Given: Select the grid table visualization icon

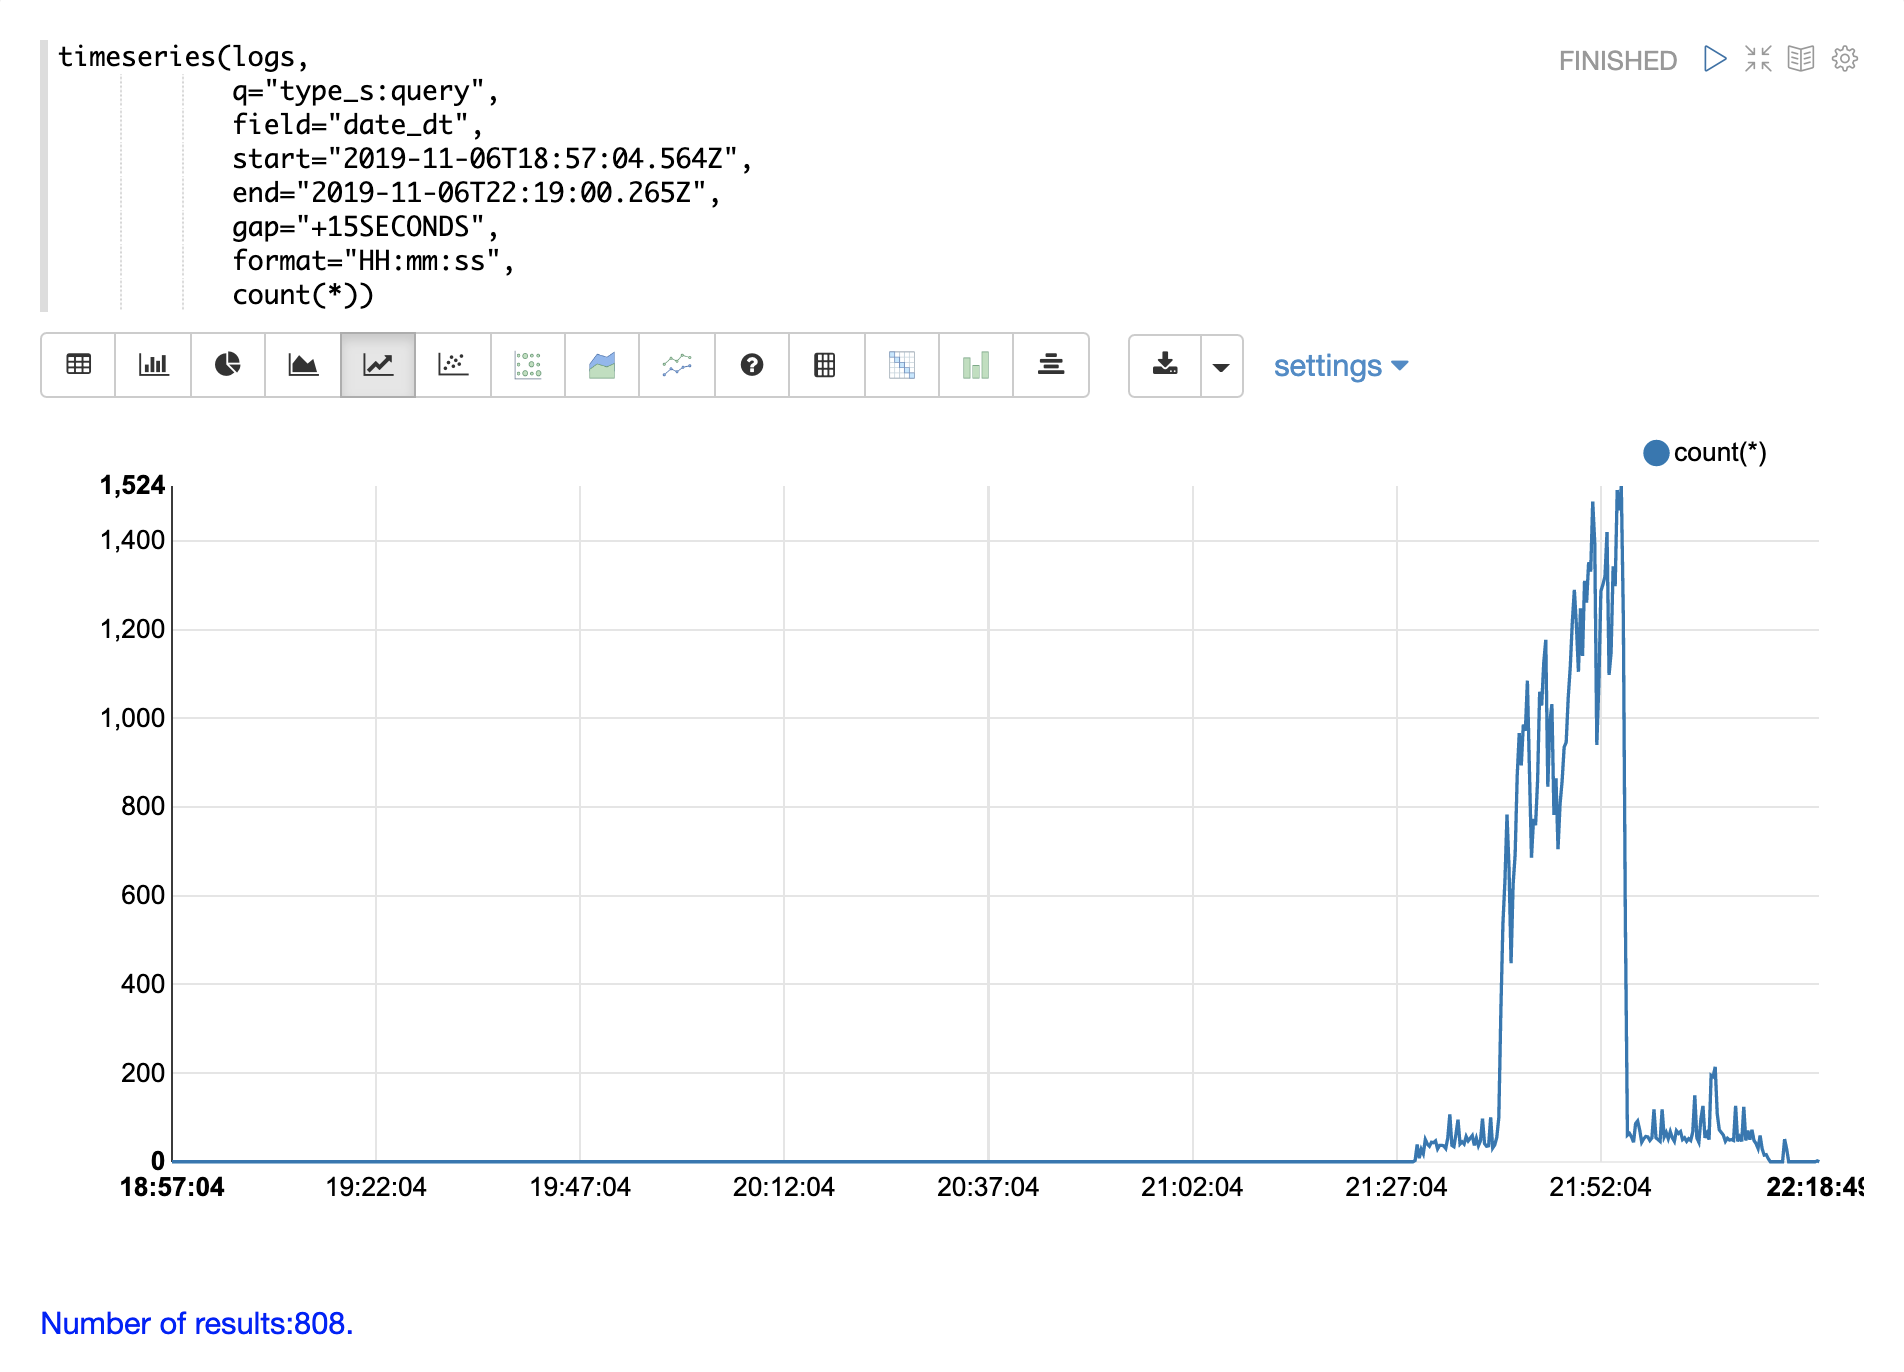Looking at the screenshot, I should coord(825,365).
